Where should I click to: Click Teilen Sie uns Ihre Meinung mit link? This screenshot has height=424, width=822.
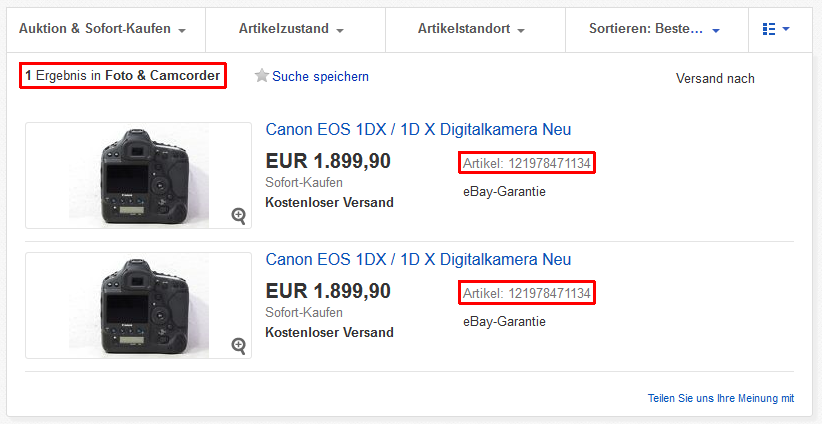(721, 398)
